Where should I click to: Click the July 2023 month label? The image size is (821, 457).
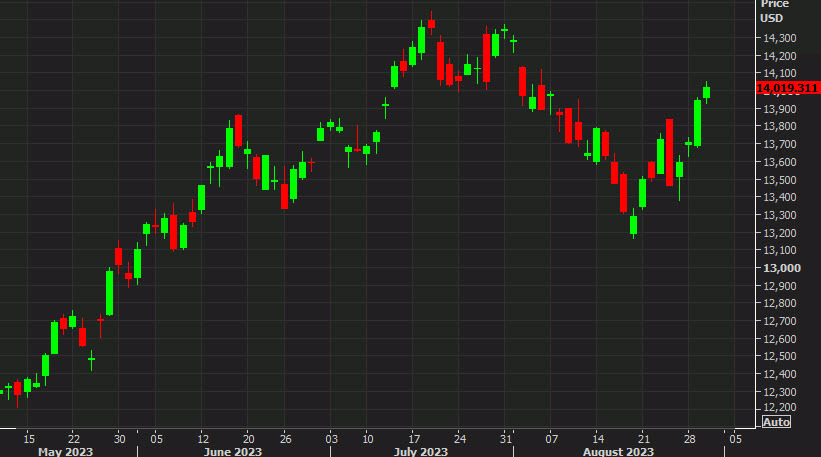click(420, 451)
